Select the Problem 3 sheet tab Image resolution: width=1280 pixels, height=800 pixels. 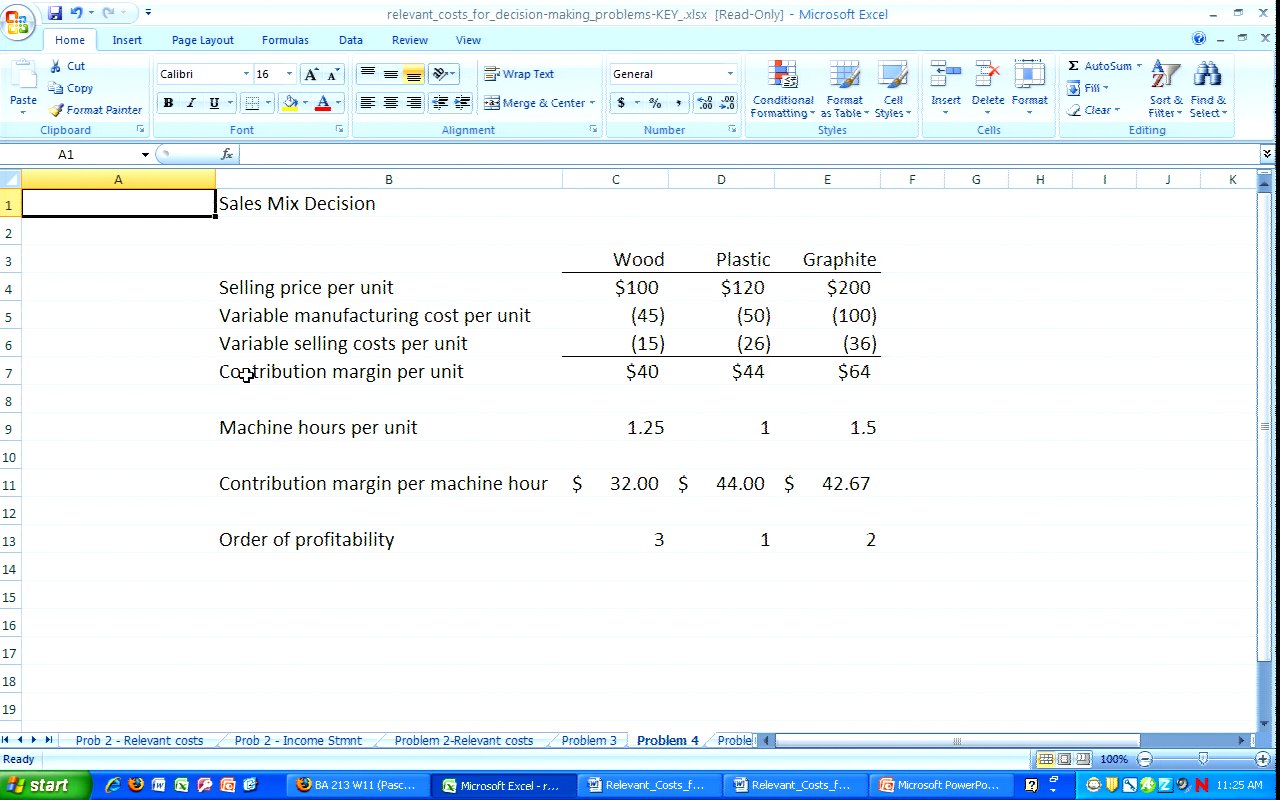click(x=588, y=741)
